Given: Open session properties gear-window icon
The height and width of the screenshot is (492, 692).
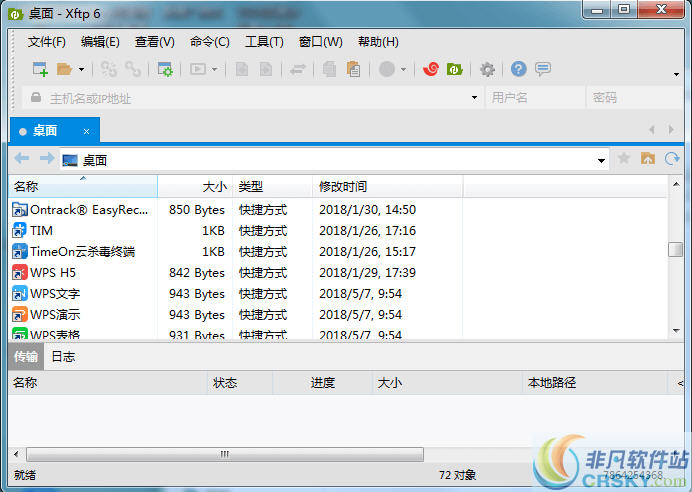Looking at the screenshot, I should 165,69.
